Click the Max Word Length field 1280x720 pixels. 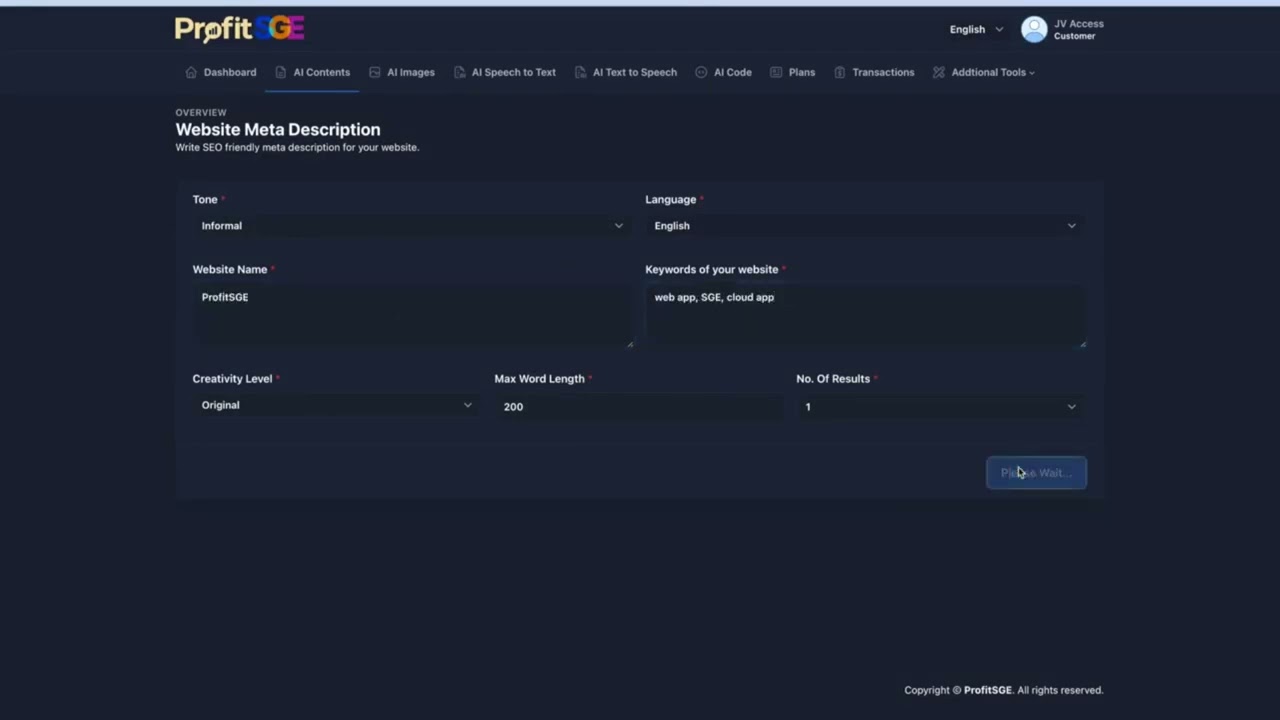tap(638, 406)
